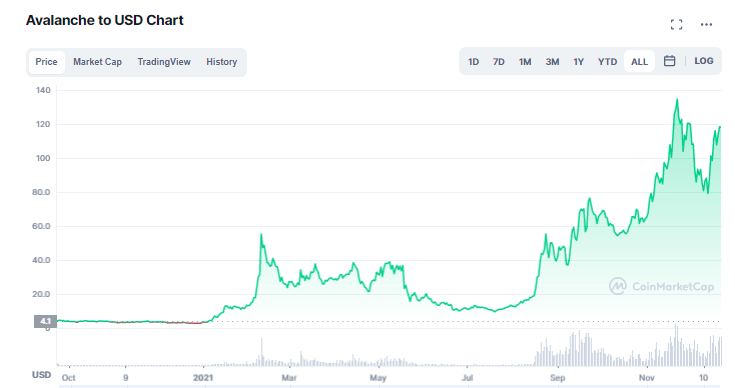Choose the 3M time range
Screen dimensions: 735x388
pos(552,62)
